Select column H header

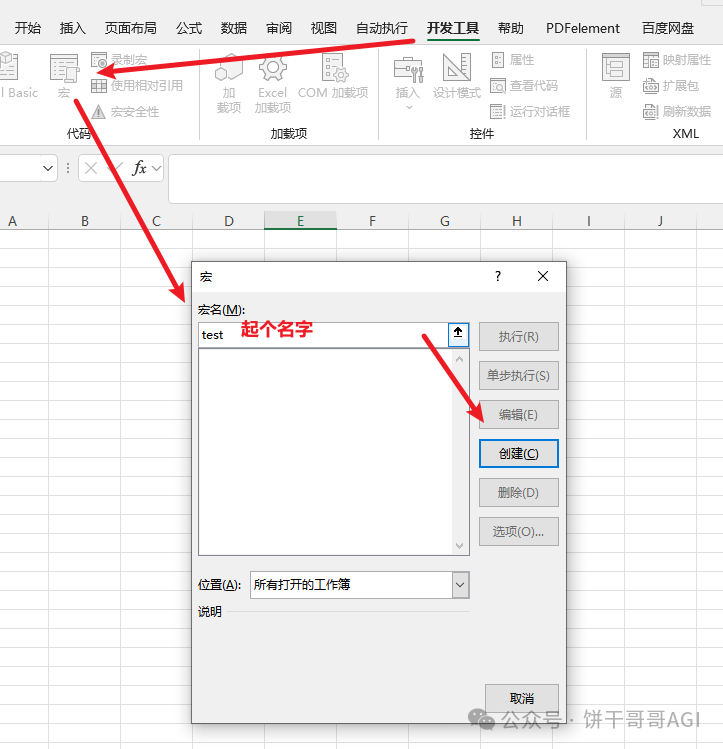pyautogui.click(x=517, y=221)
